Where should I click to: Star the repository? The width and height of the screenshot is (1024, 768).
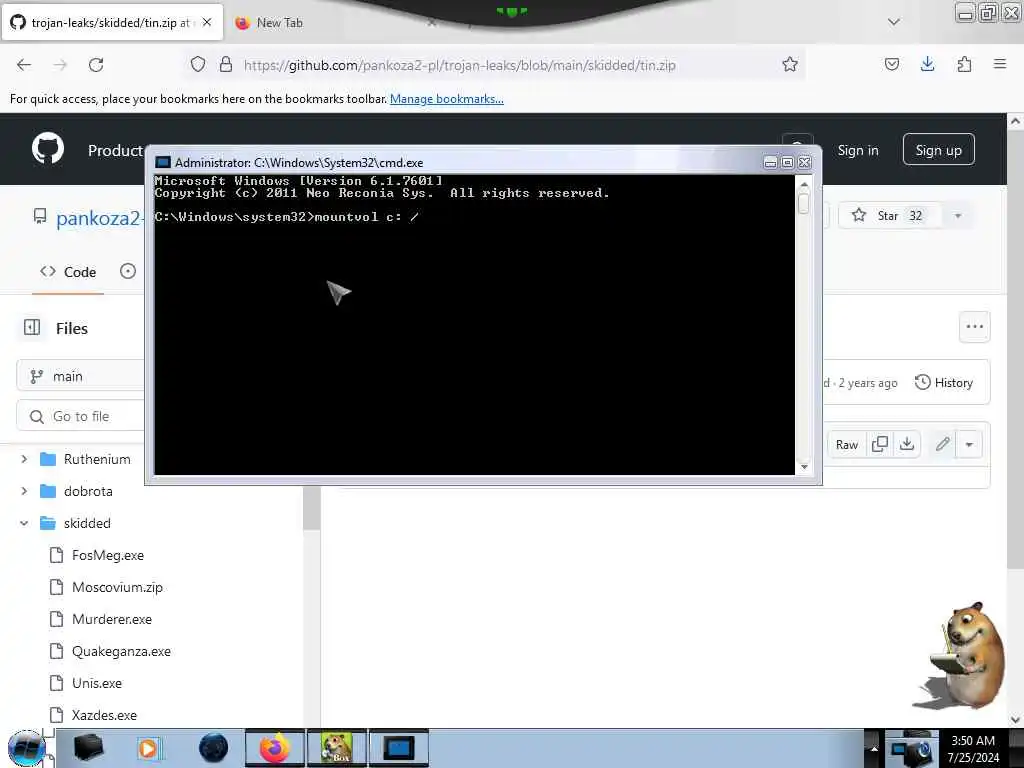889,216
